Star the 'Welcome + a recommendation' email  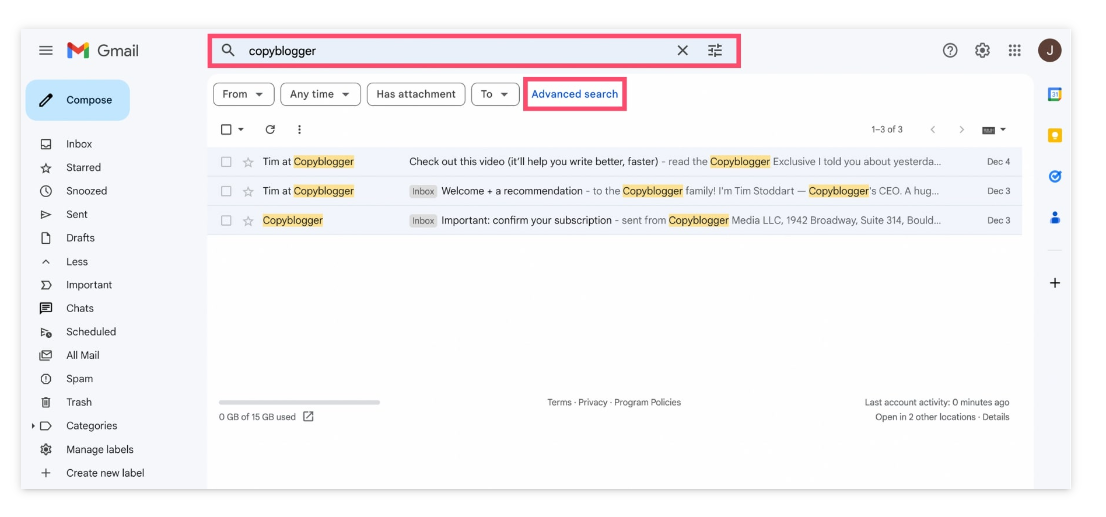tap(248, 191)
